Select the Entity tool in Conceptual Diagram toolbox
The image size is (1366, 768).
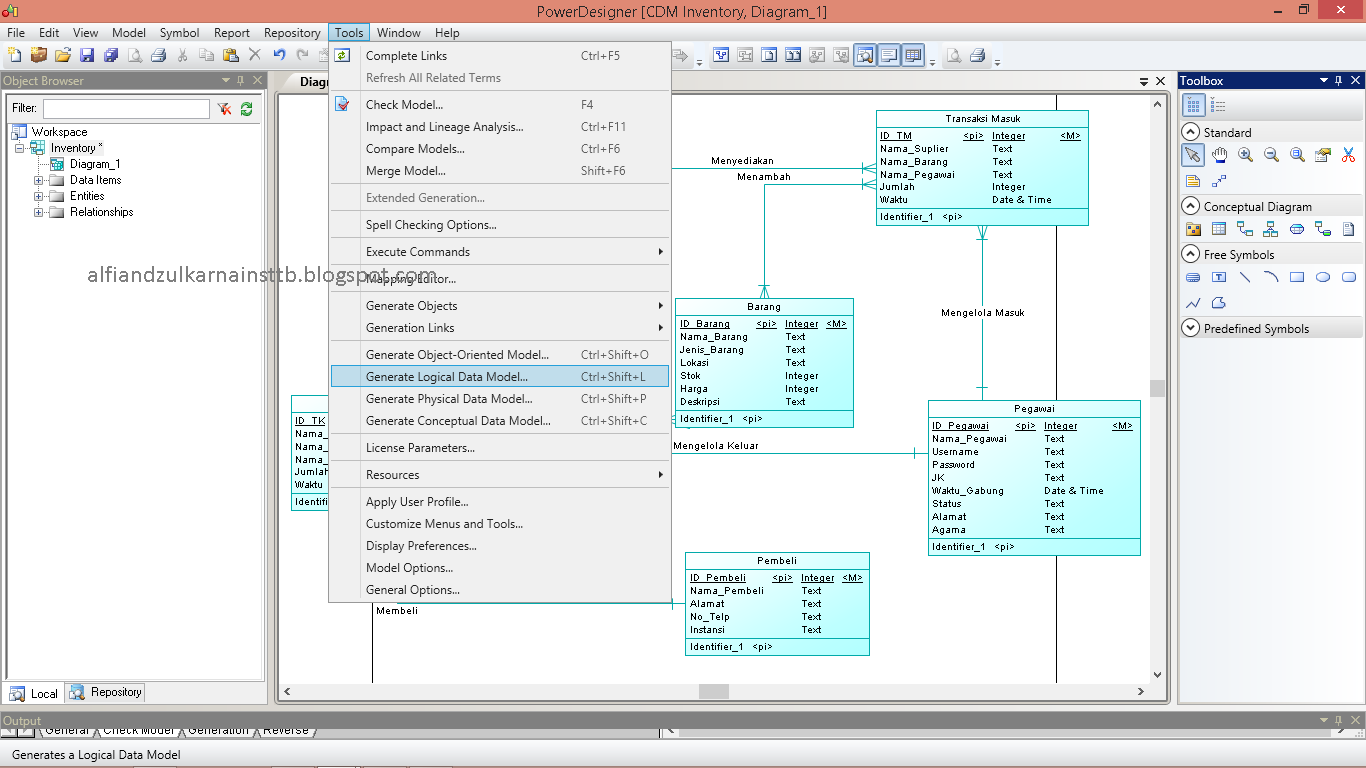coord(1218,229)
